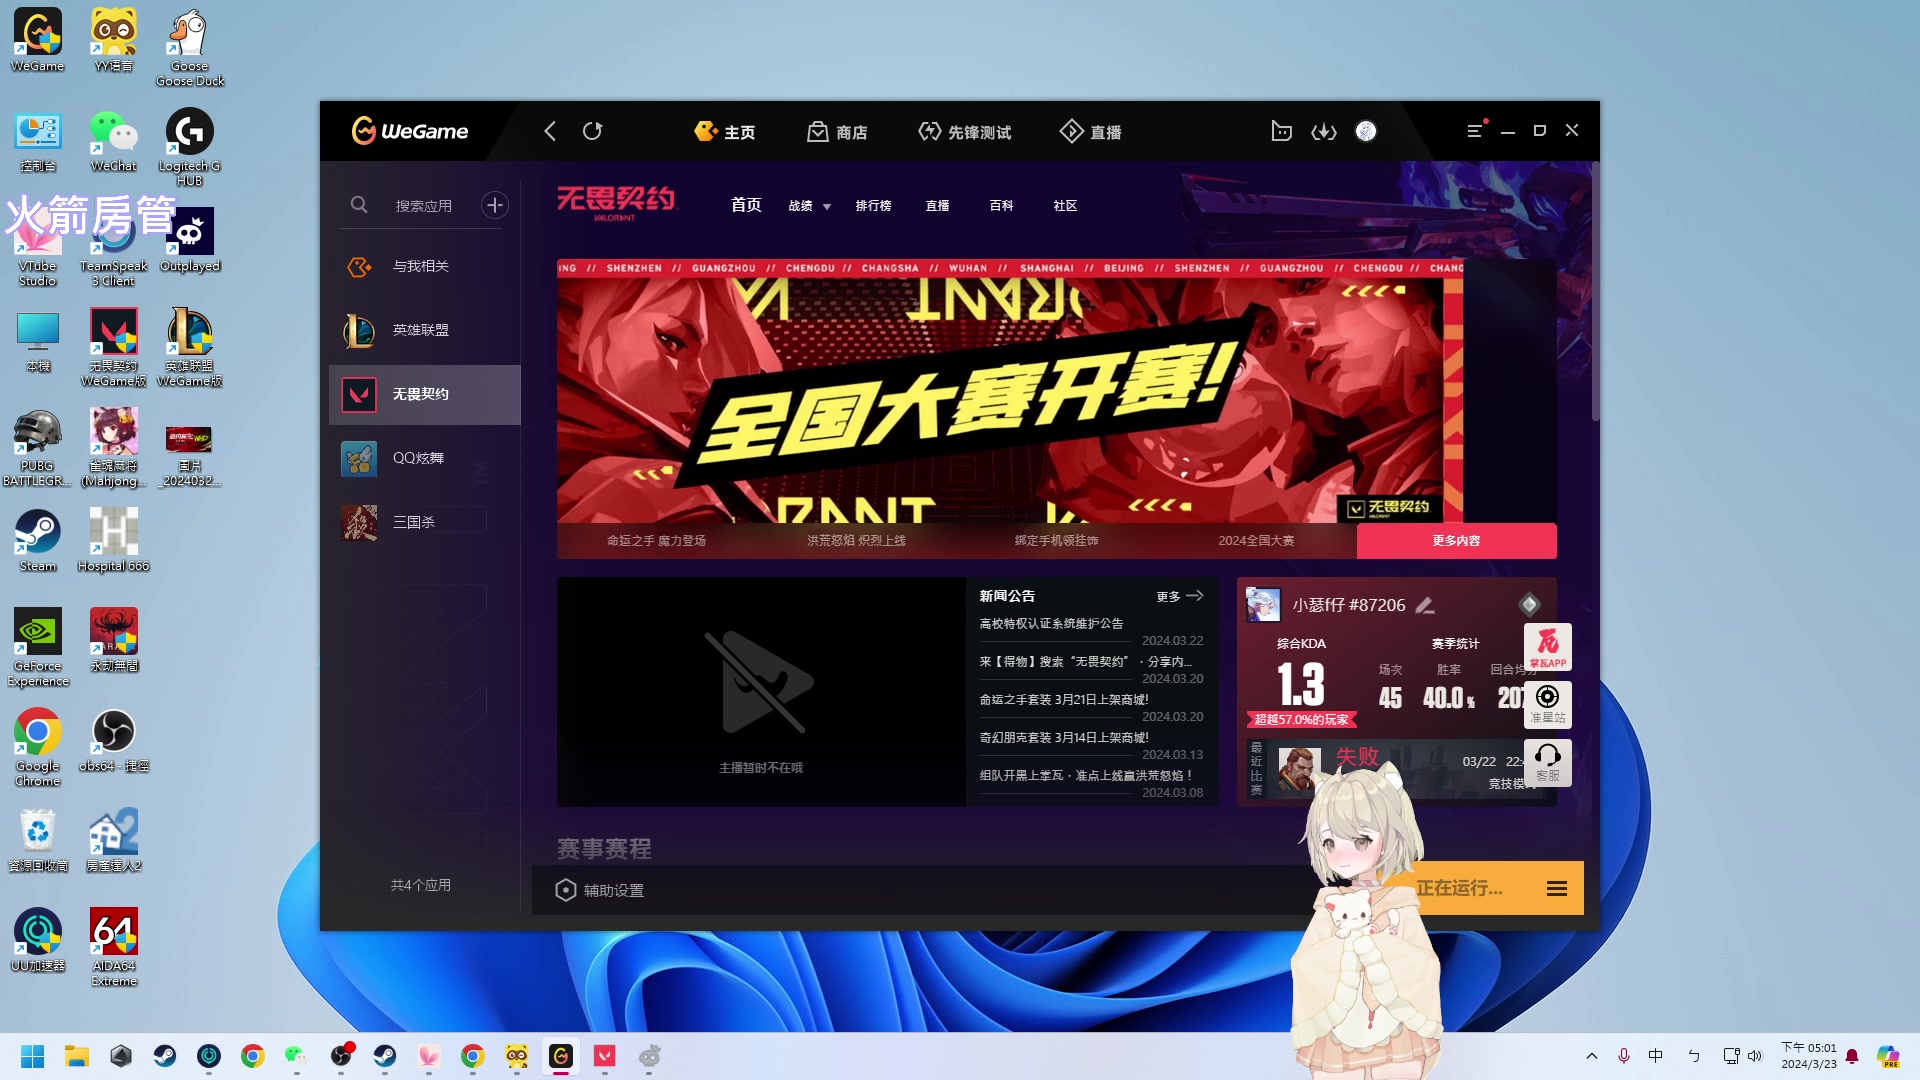This screenshot has width=1920, height=1080.
Task: Open news 组队开黑上掌瓦
Action: 1085,776
